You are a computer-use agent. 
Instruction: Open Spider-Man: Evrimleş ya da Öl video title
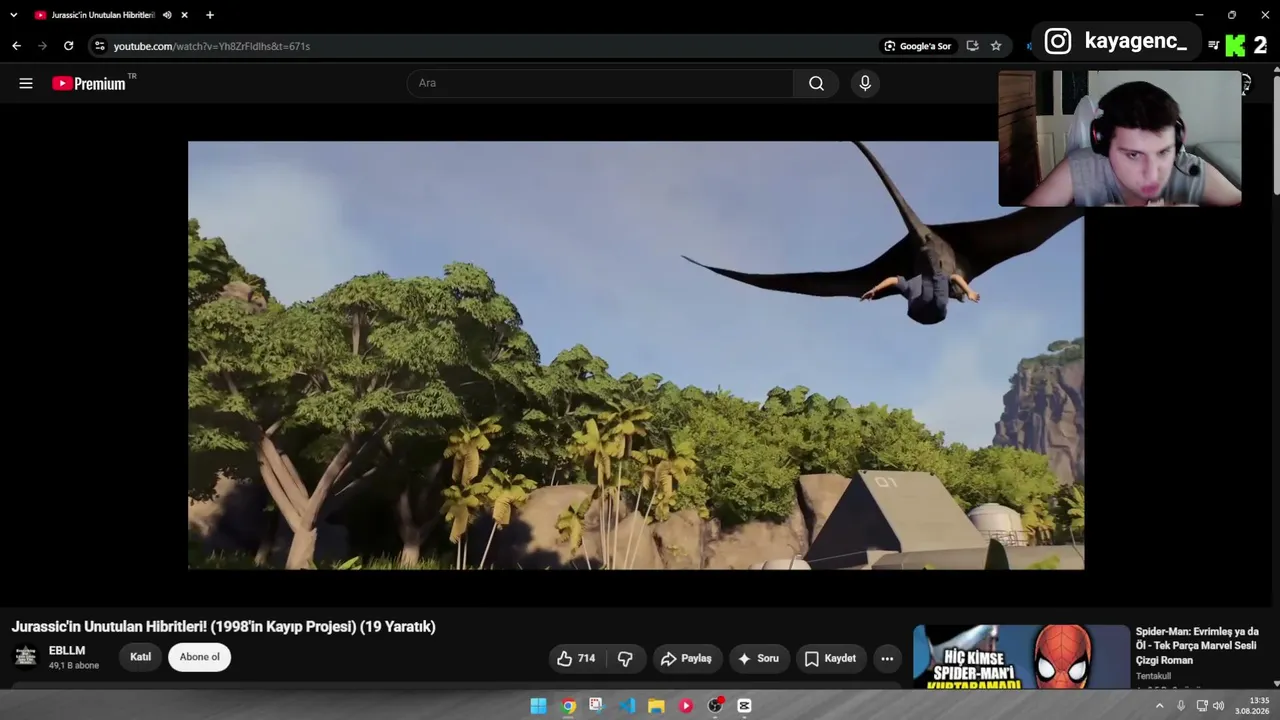tap(1197, 646)
